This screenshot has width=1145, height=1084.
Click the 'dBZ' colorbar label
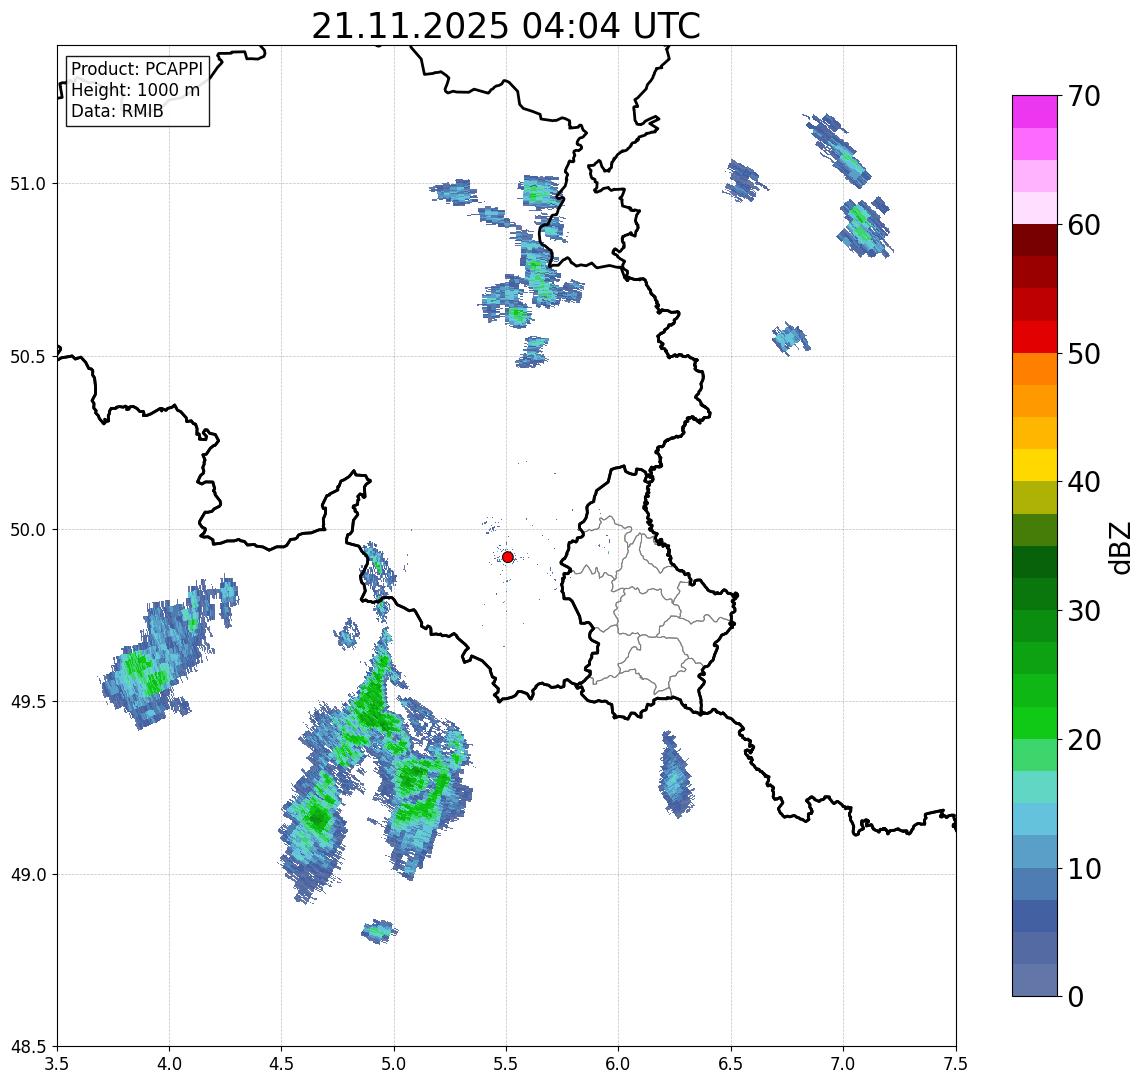pos(1119,547)
